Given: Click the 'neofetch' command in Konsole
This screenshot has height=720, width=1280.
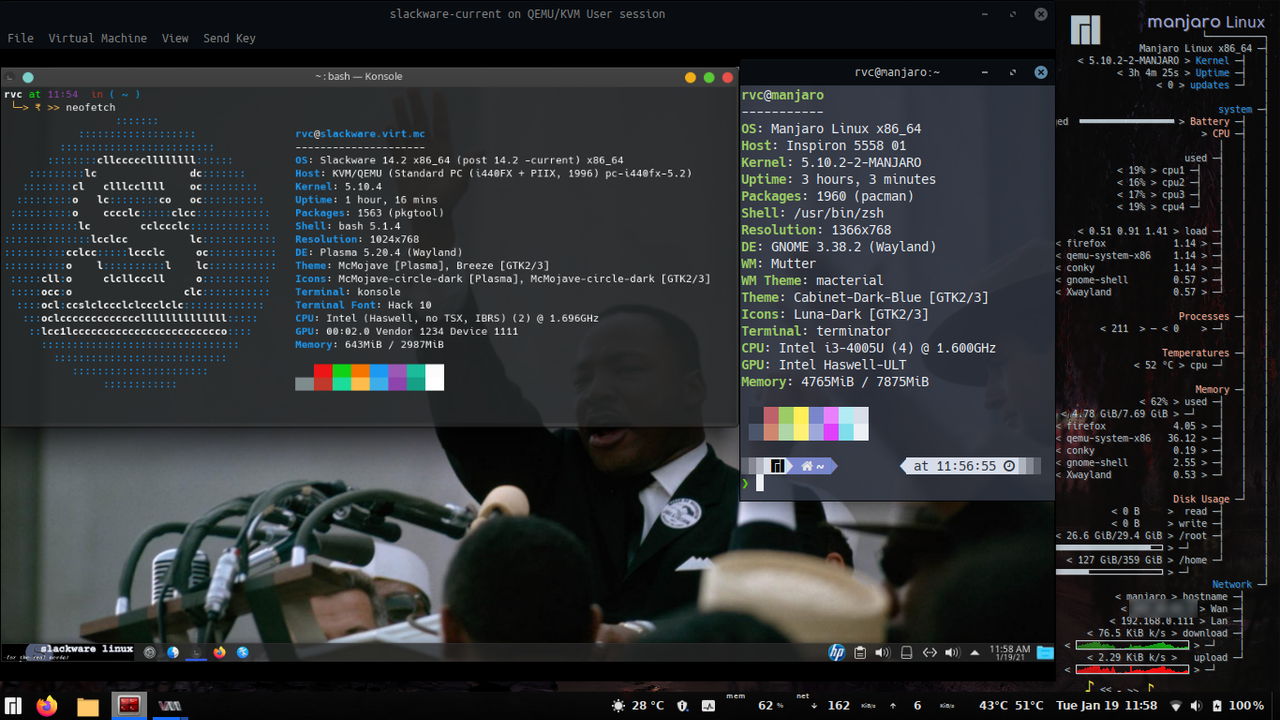Looking at the screenshot, I should (x=91, y=107).
